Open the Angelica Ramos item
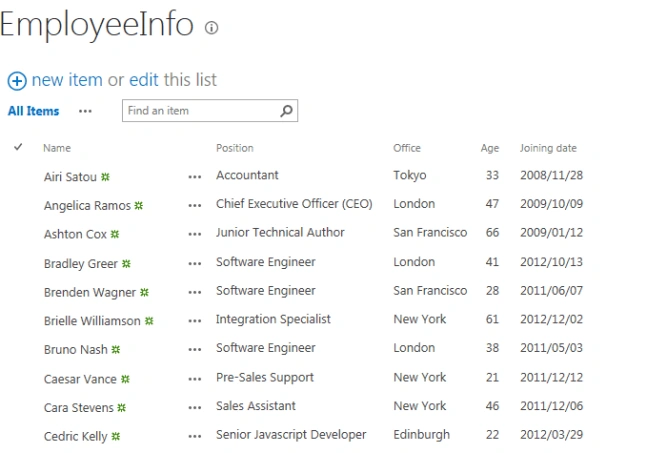The image size is (650, 453). (87, 206)
